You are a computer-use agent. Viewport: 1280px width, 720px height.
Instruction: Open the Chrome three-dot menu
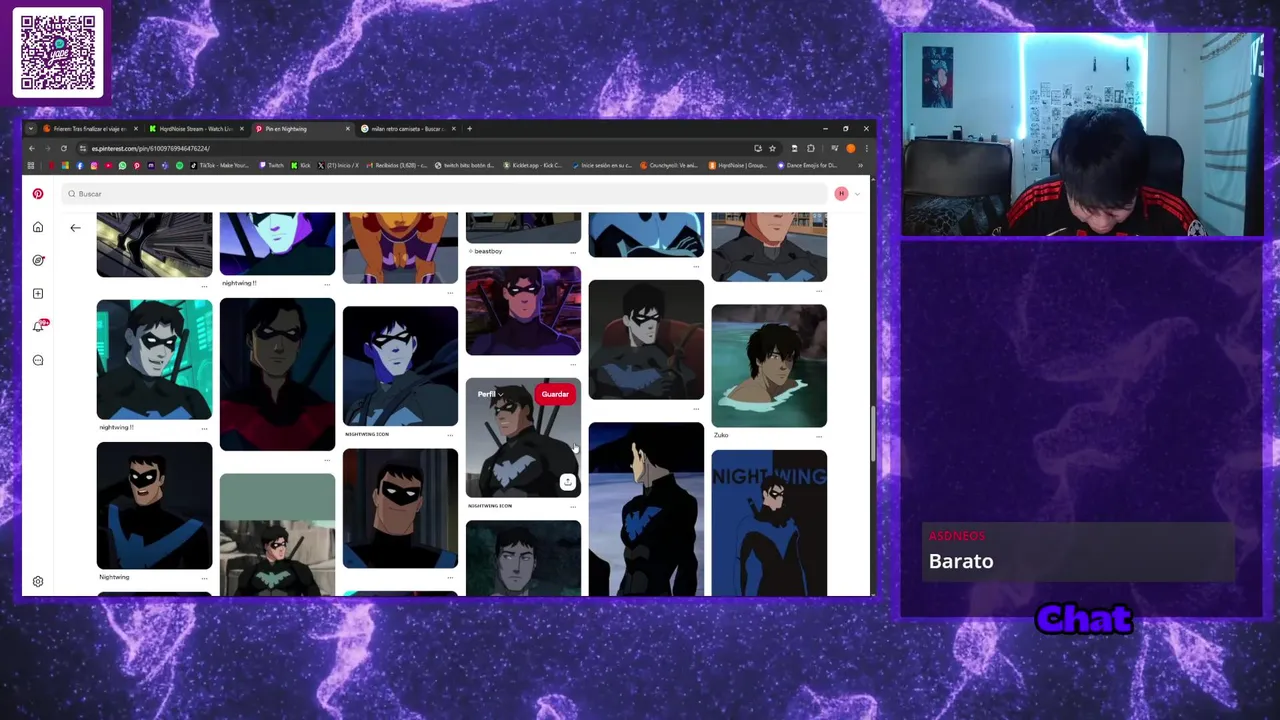click(865, 148)
